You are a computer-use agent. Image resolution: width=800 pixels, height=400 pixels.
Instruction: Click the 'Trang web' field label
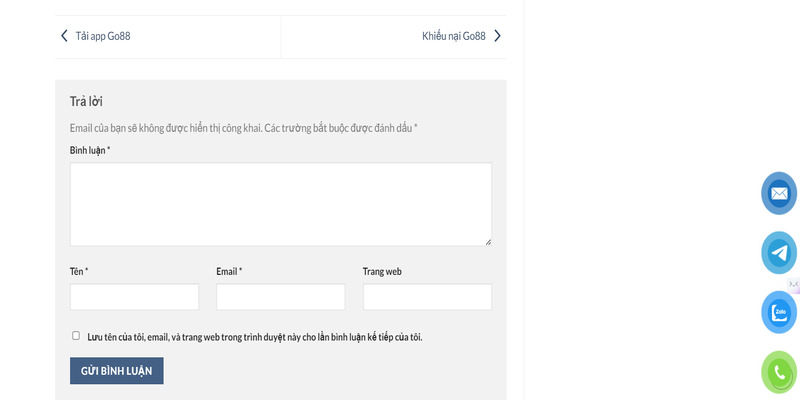(x=382, y=271)
